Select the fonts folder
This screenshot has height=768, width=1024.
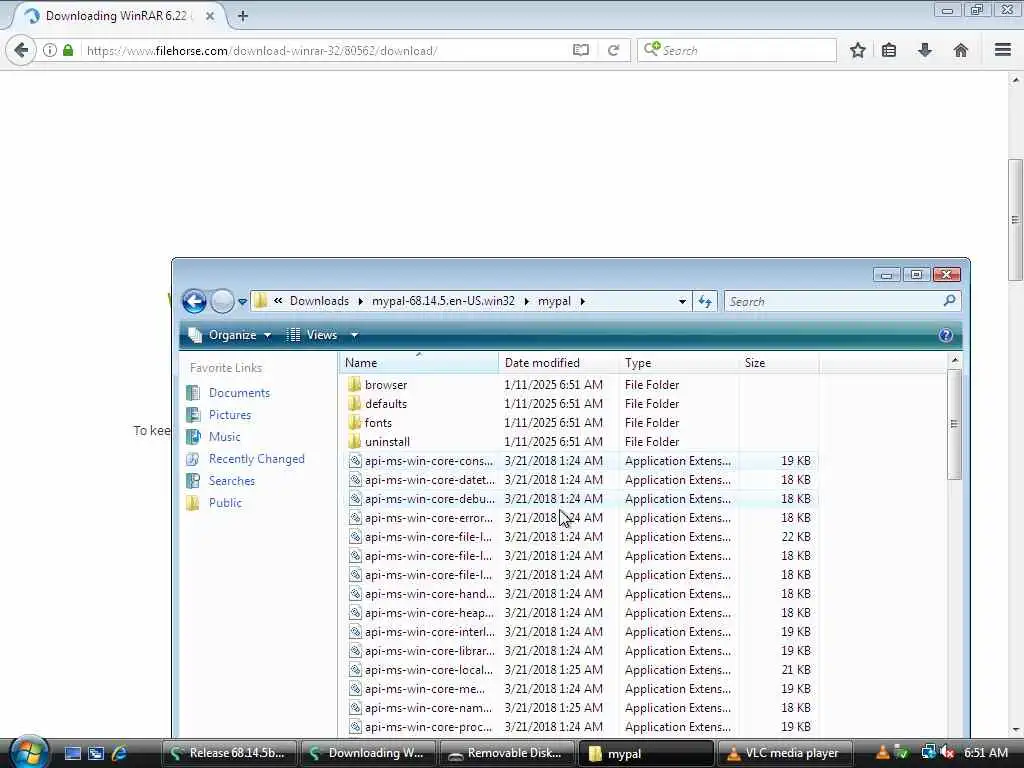click(378, 423)
